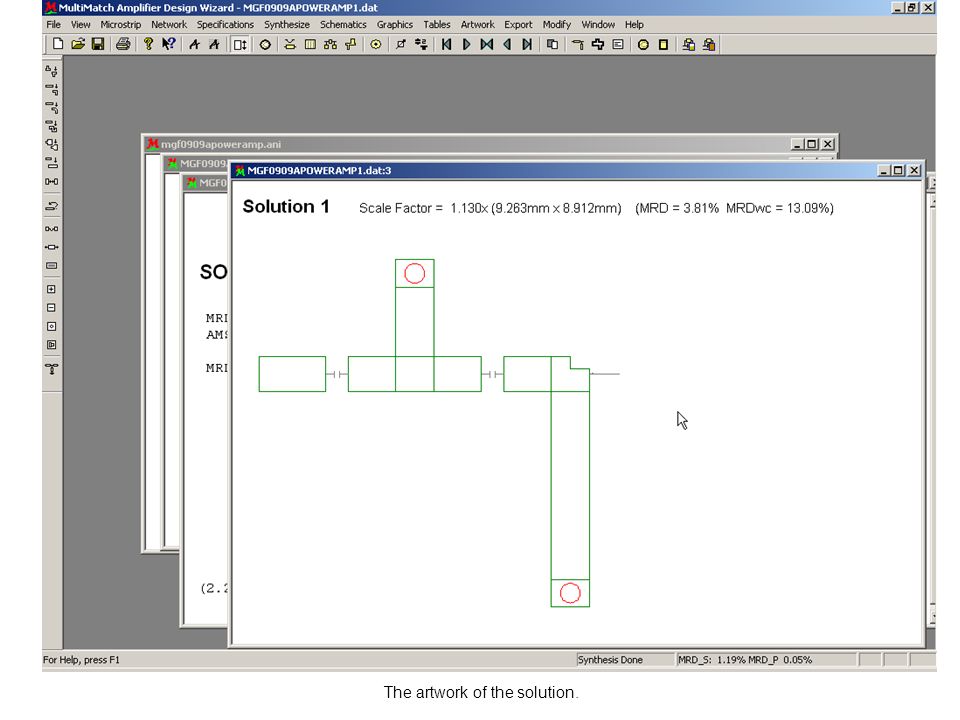This screenshot has height=720, width=960.
Task: Click the copy pages toolbar icon
Action: click(x=552, y=44)
